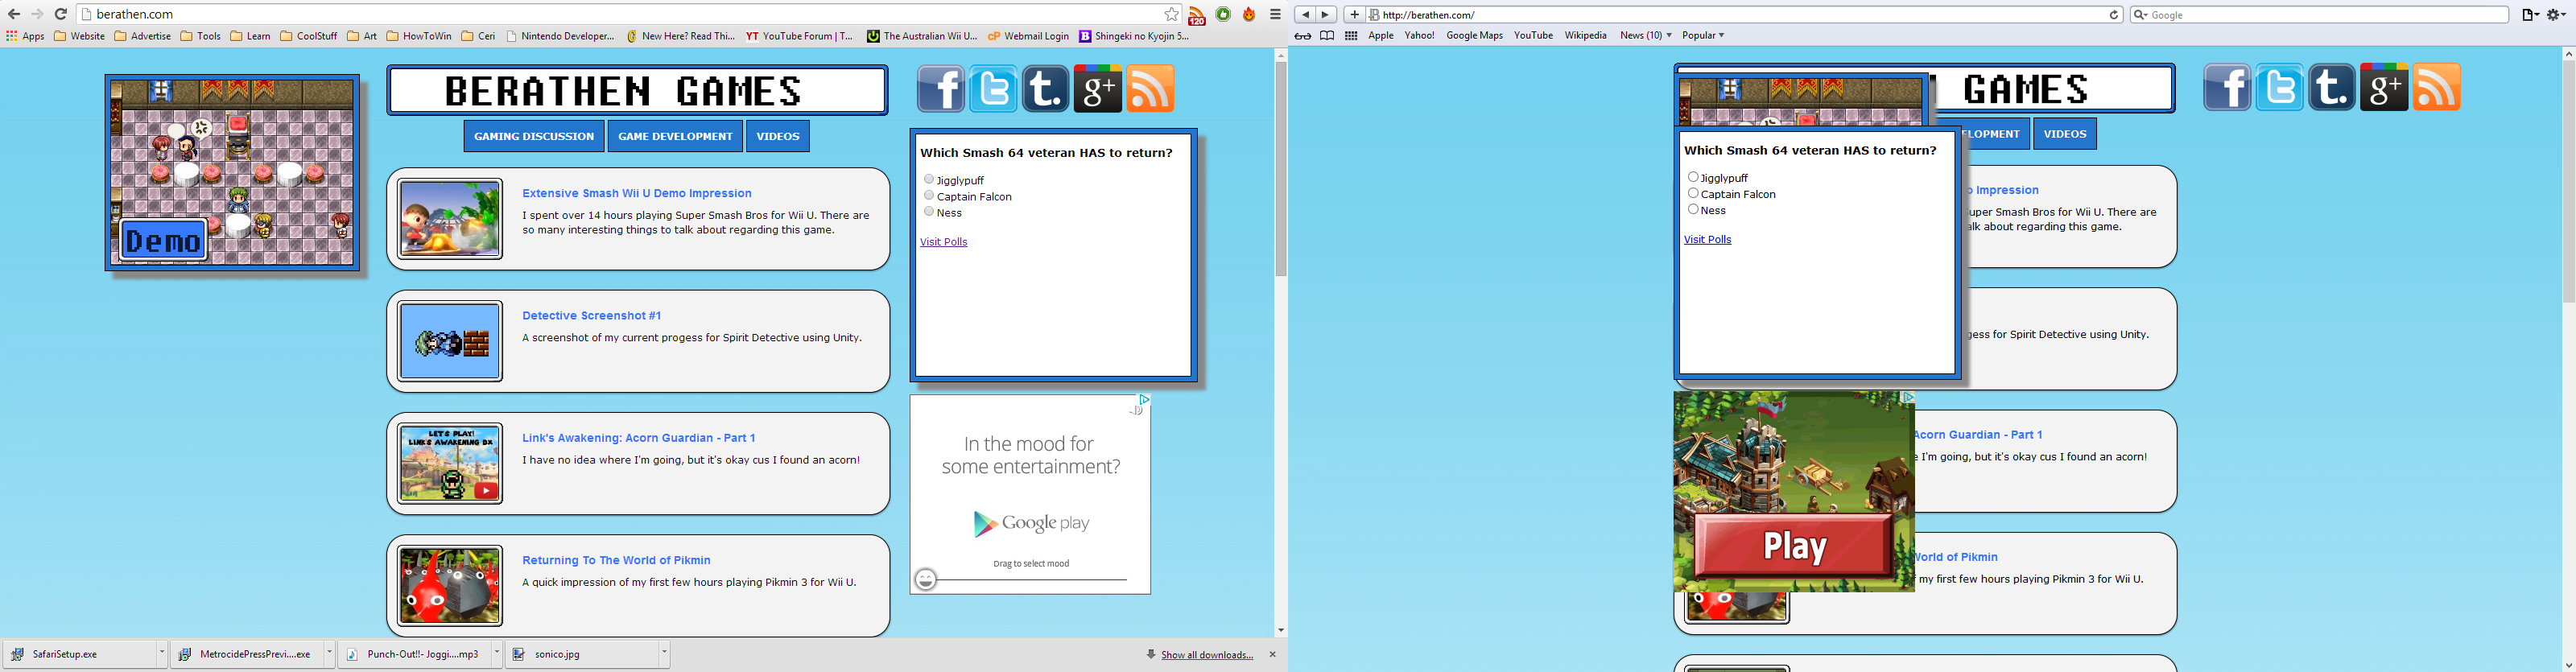
Task: Open the Chrome hamburger menu
Action: [x=1275, y=14]
